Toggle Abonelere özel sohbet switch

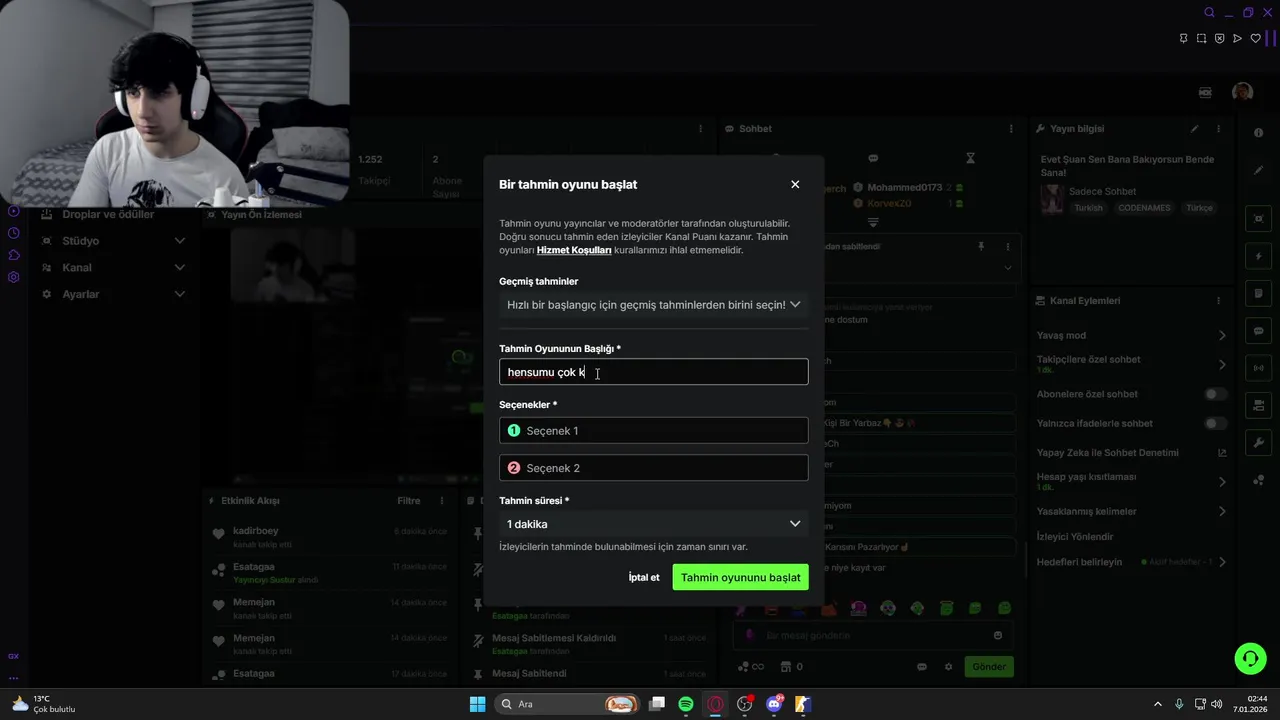(1215, 394)
